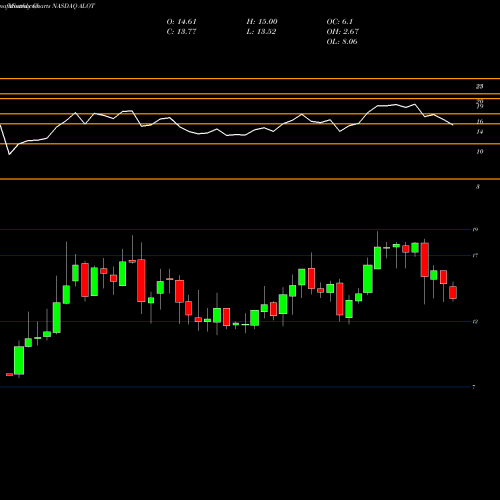Select the close value C: 13.77

click(181, 32)
